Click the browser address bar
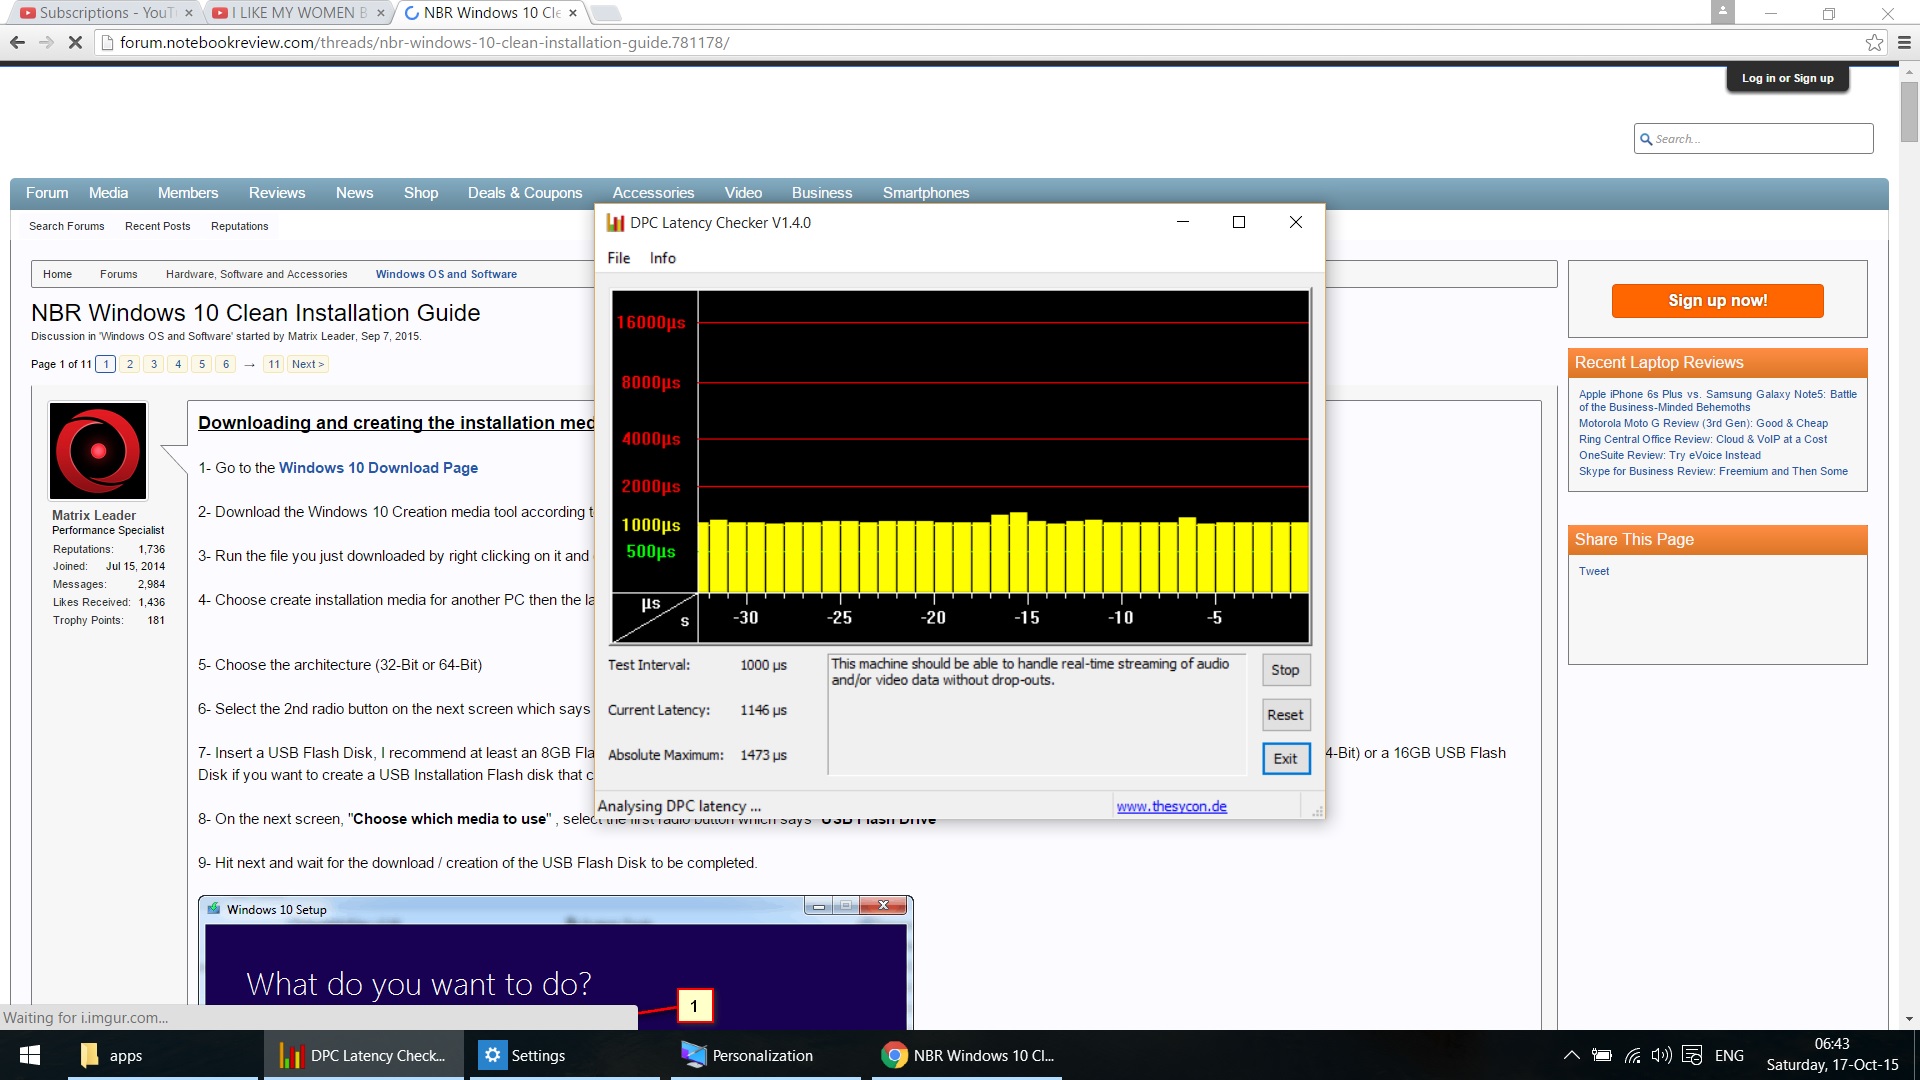 980,43
